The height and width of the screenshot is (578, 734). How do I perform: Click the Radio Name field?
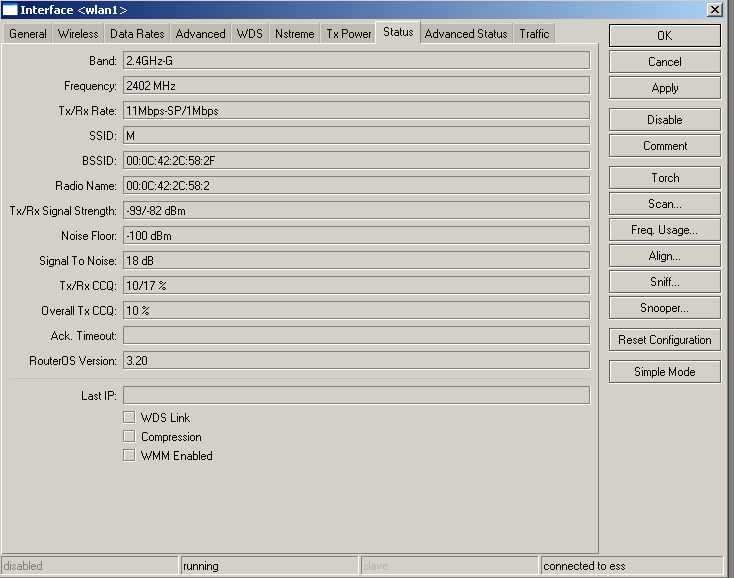point(356,185)
